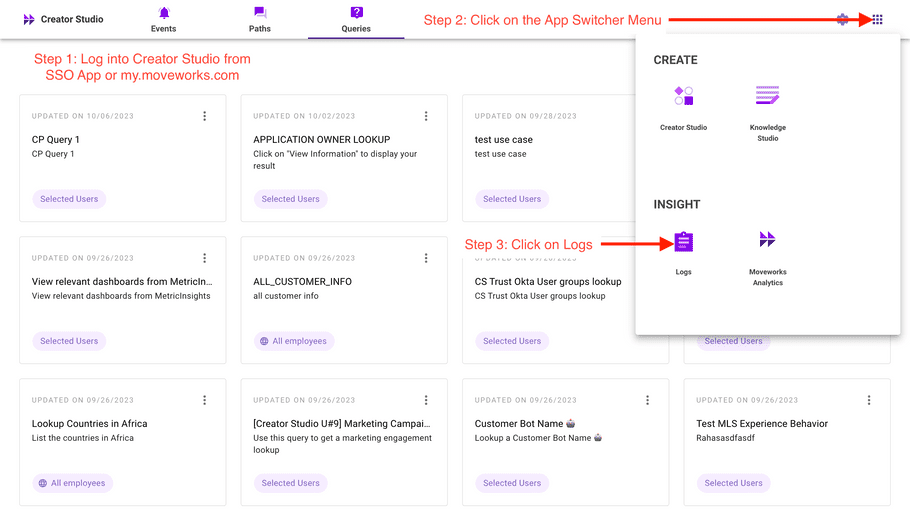The height and width of the screenshot is (518, 910).
Task: Open kebab menu for Customer Bot Name
Action: pyautogui.click(x=648, y=400)
